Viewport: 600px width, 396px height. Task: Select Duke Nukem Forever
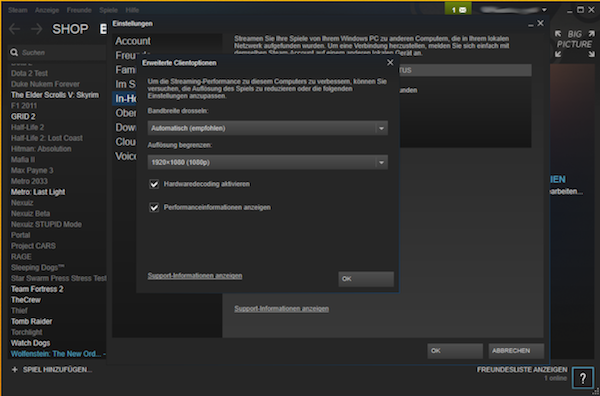(x=45, y=84)
